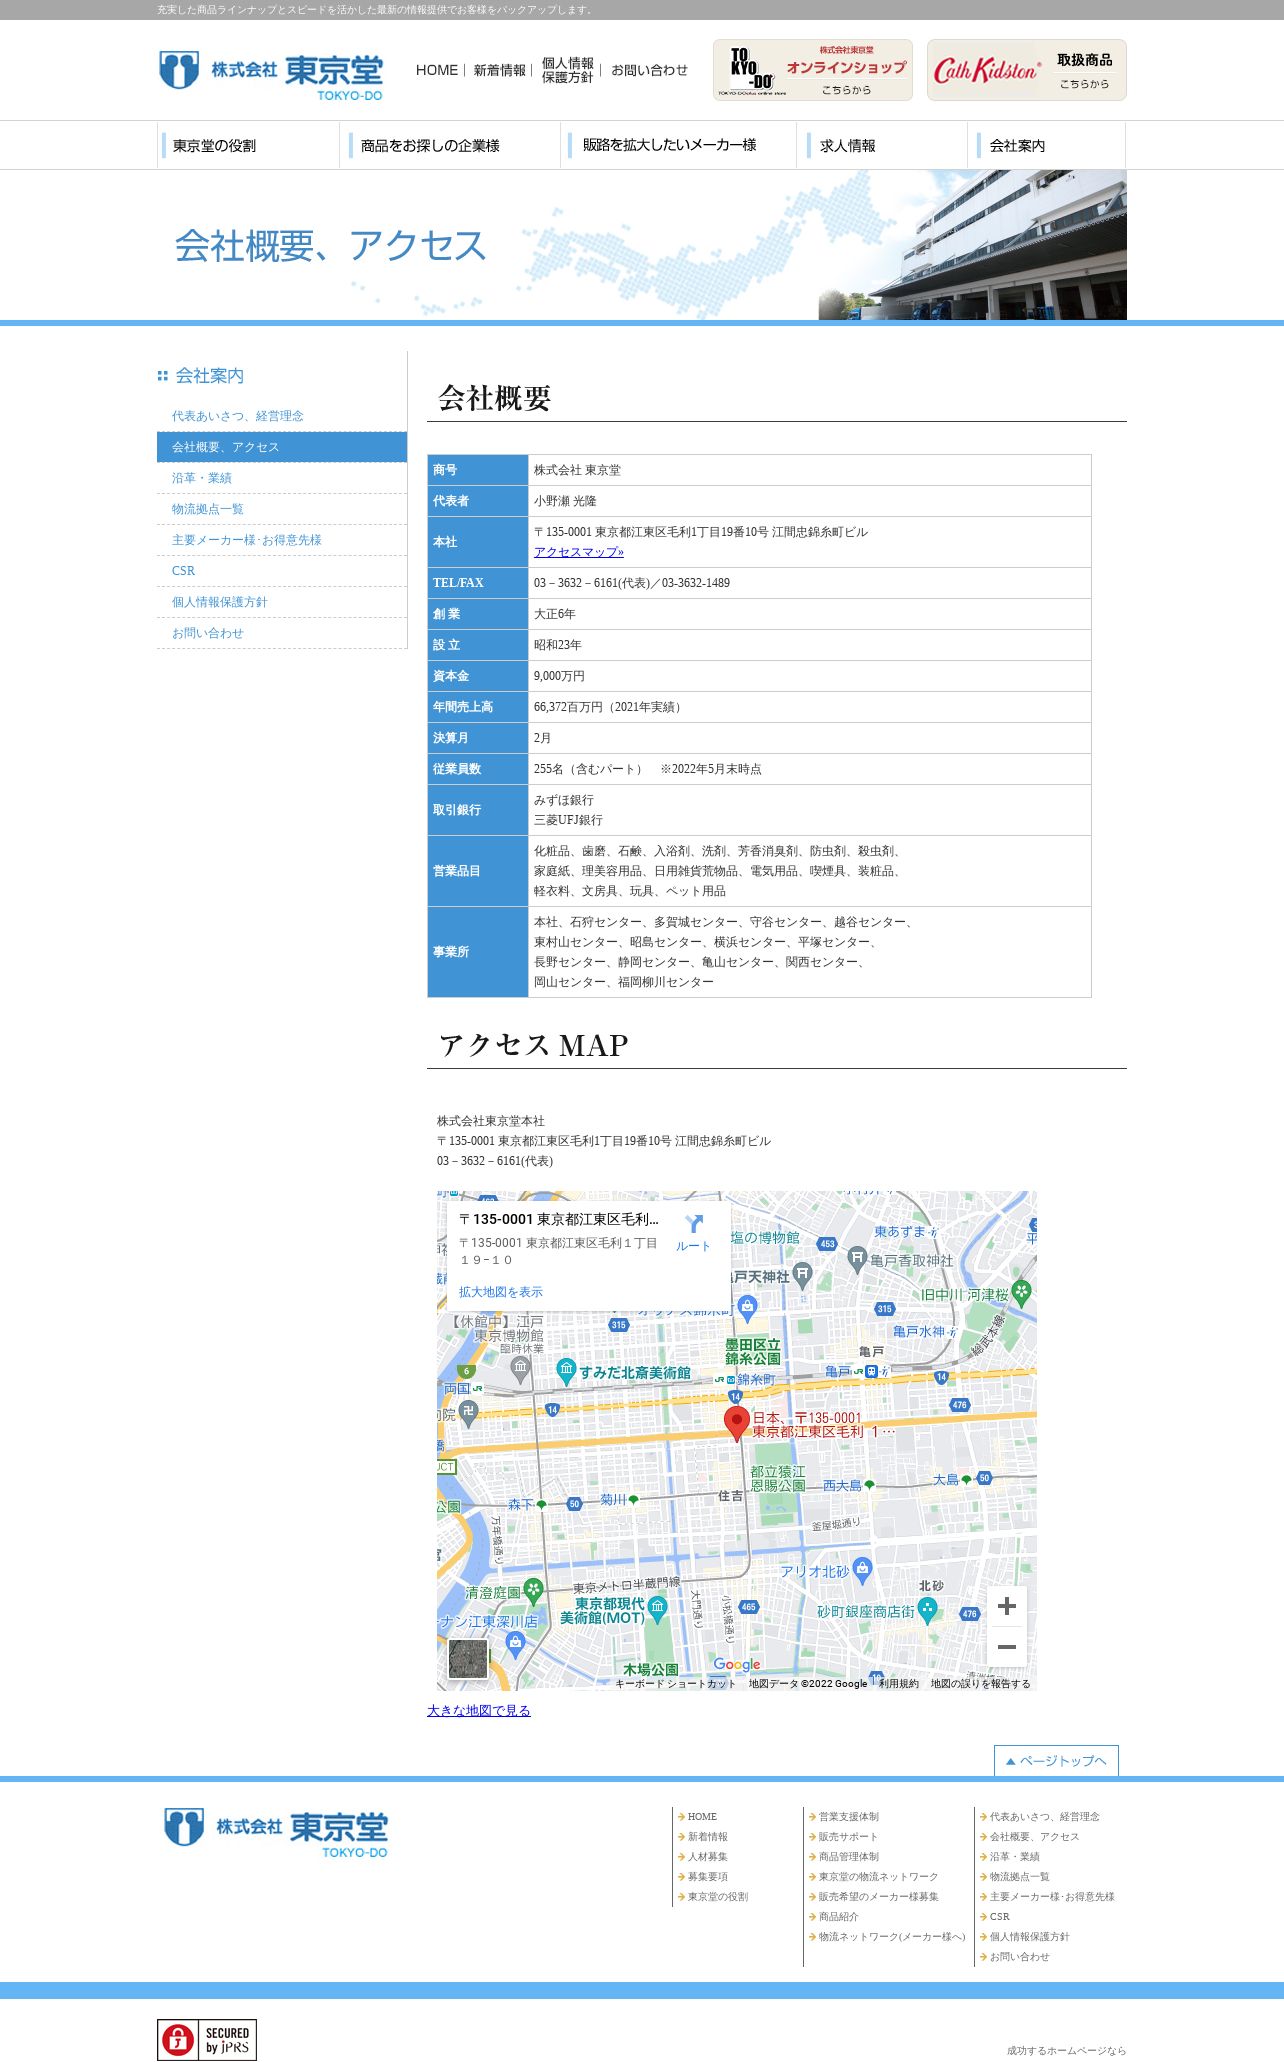The height and width of the screenshot is (2062, 1284).
Task: Select the 求人情報 main menu tab
Action: coord(884,145)
